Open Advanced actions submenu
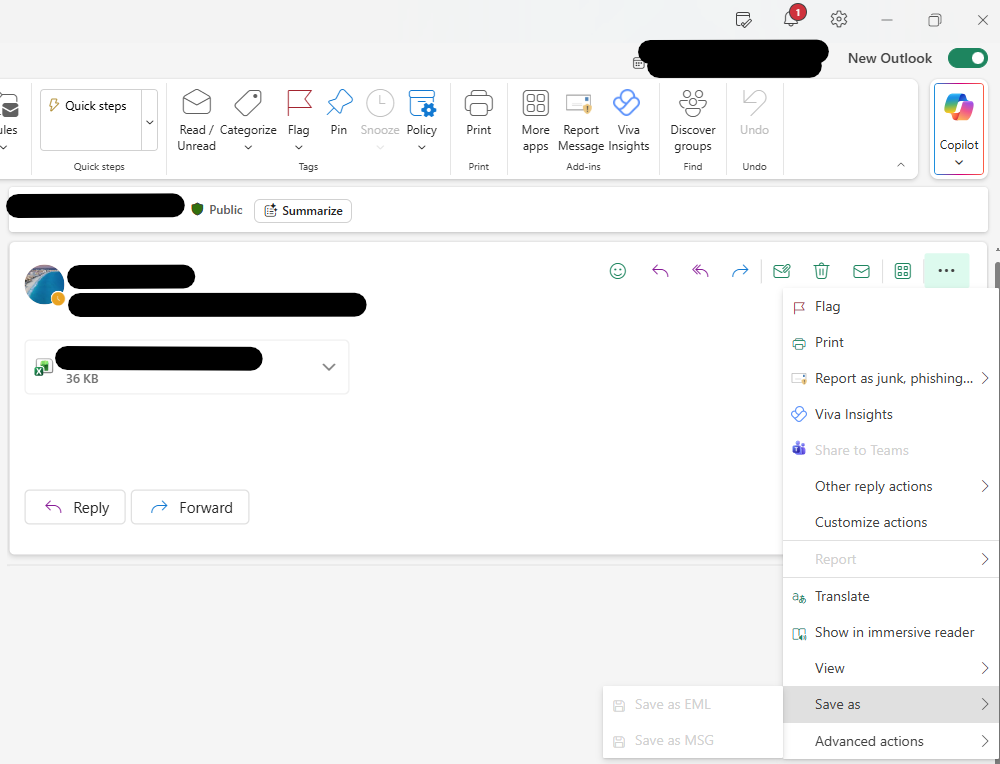Screen dimensions: 1000x764 (891, 741)
